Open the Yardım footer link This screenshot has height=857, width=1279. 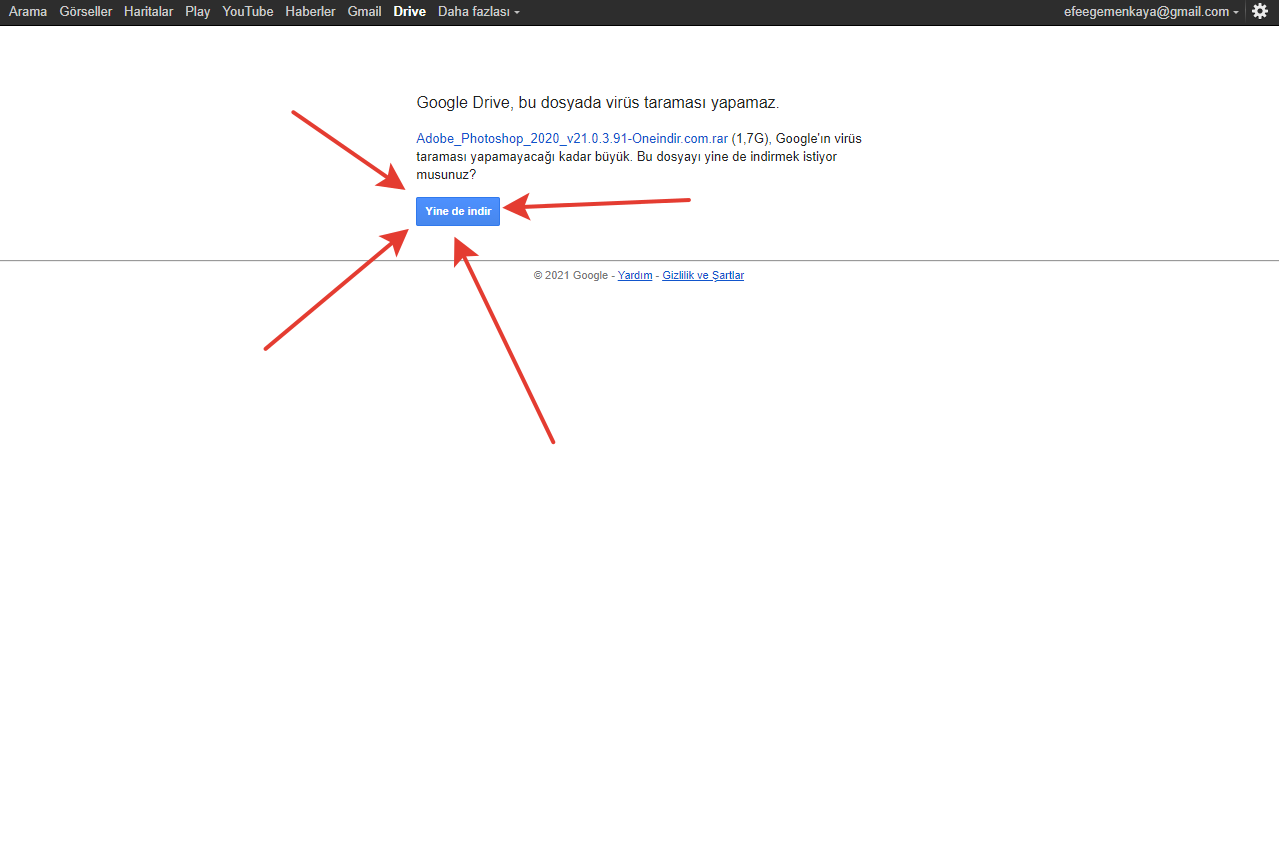point(635,275)
